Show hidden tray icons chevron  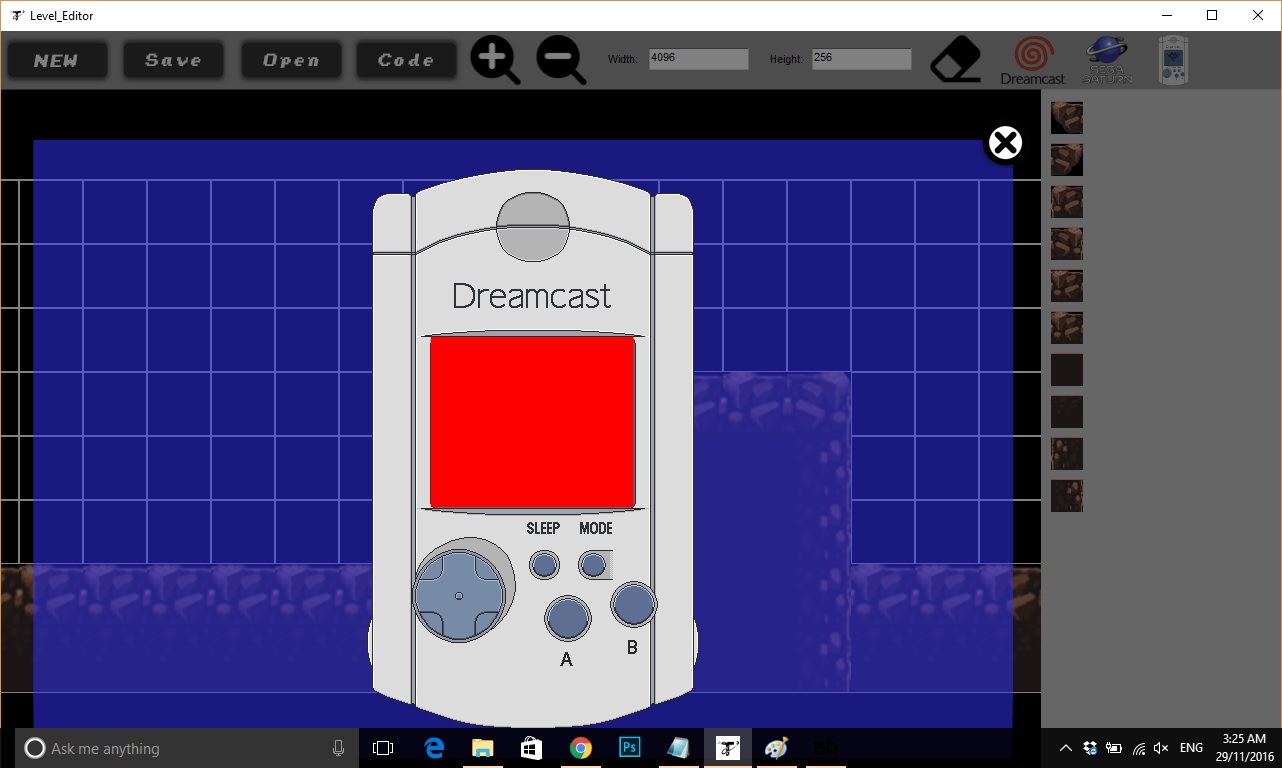[1066, 748]
